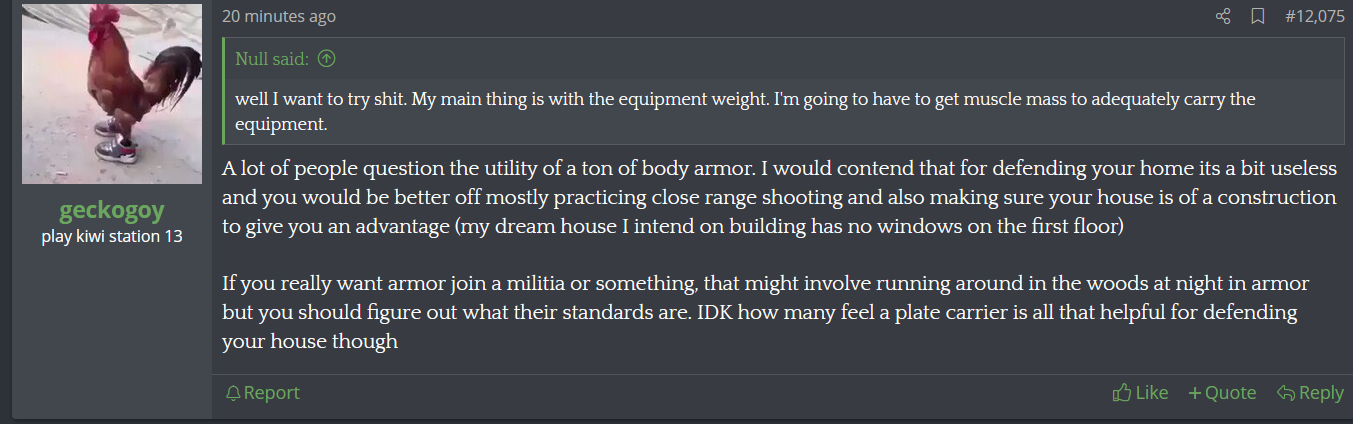Screen dimensions: 1353x424
Task: Click the bell icon next to Report
Action: pyautogui.click(x=233, y=393)
